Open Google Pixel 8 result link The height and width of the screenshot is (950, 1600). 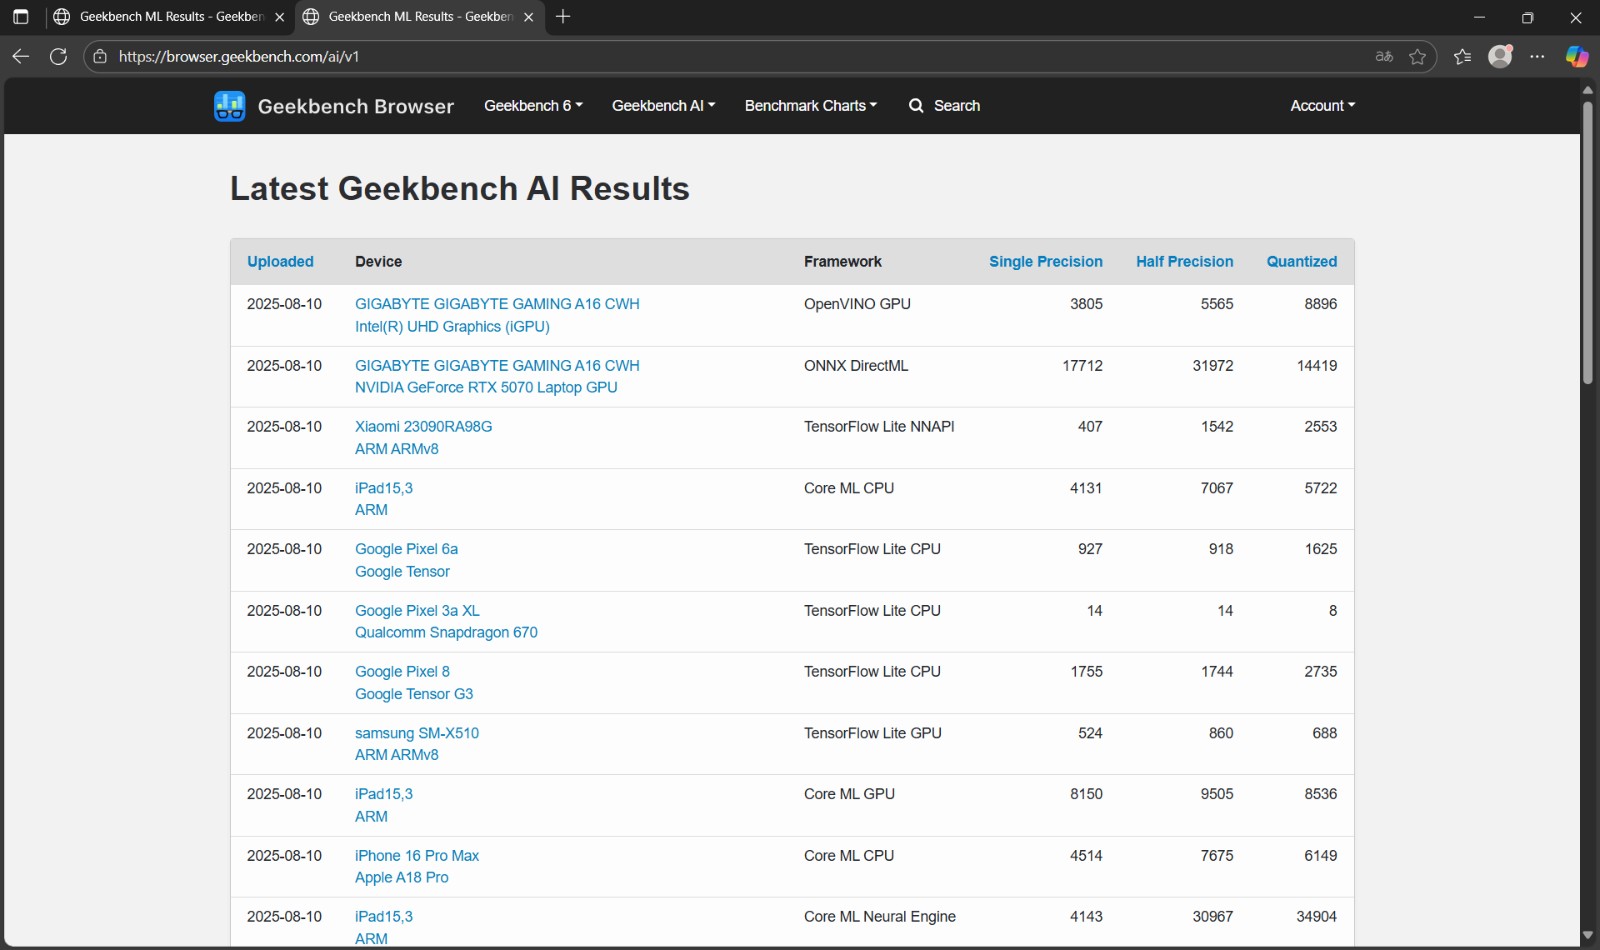(402, 672)
